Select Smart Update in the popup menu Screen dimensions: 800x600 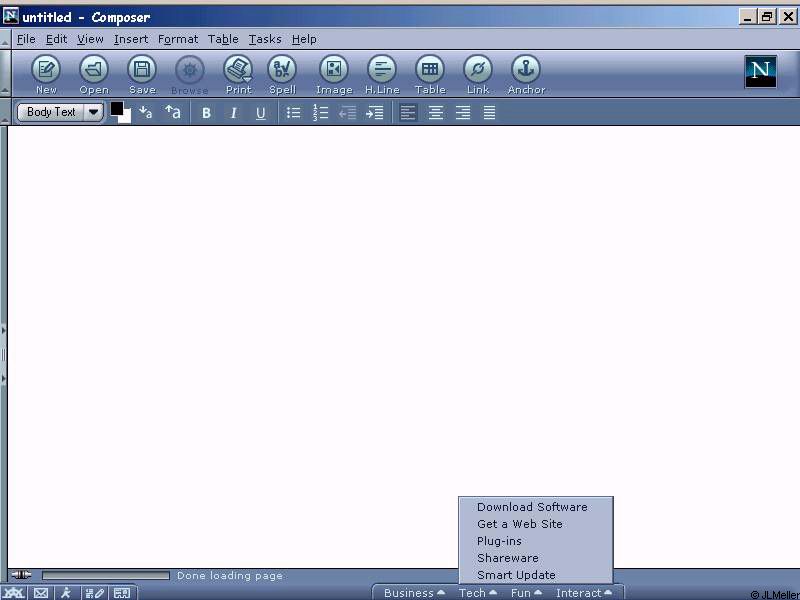tap(536, 574)
